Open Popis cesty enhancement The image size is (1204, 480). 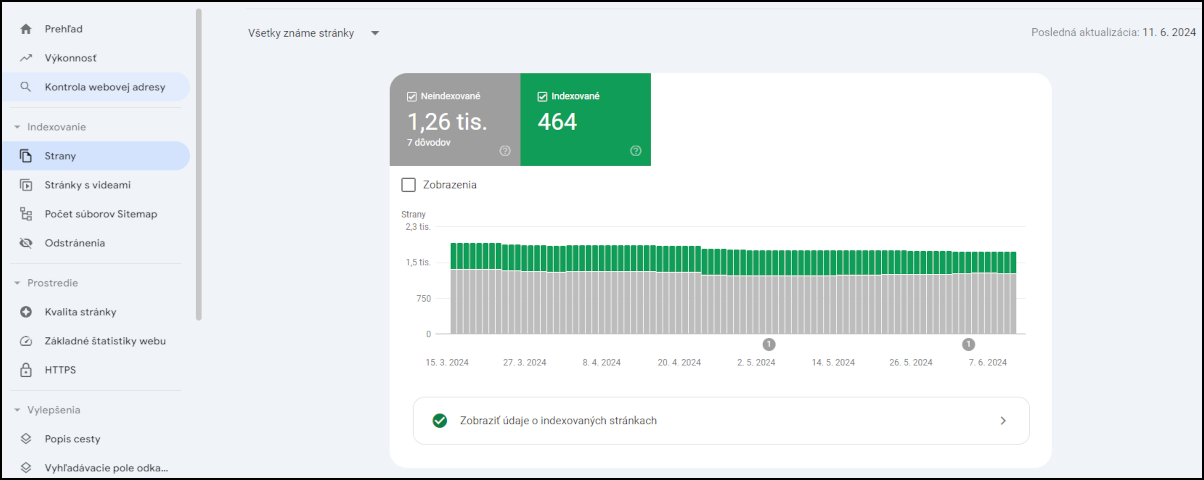click(x=95, y=439)
